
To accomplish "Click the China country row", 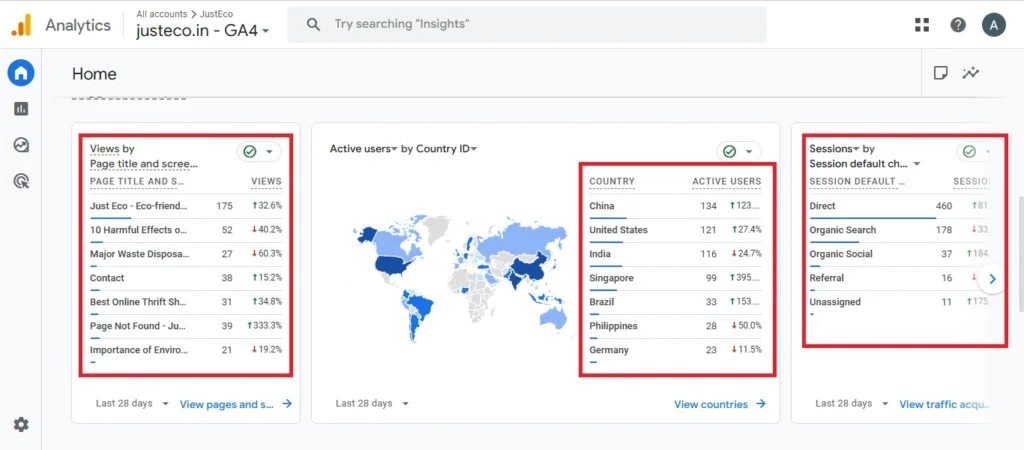I will (675, 206).
